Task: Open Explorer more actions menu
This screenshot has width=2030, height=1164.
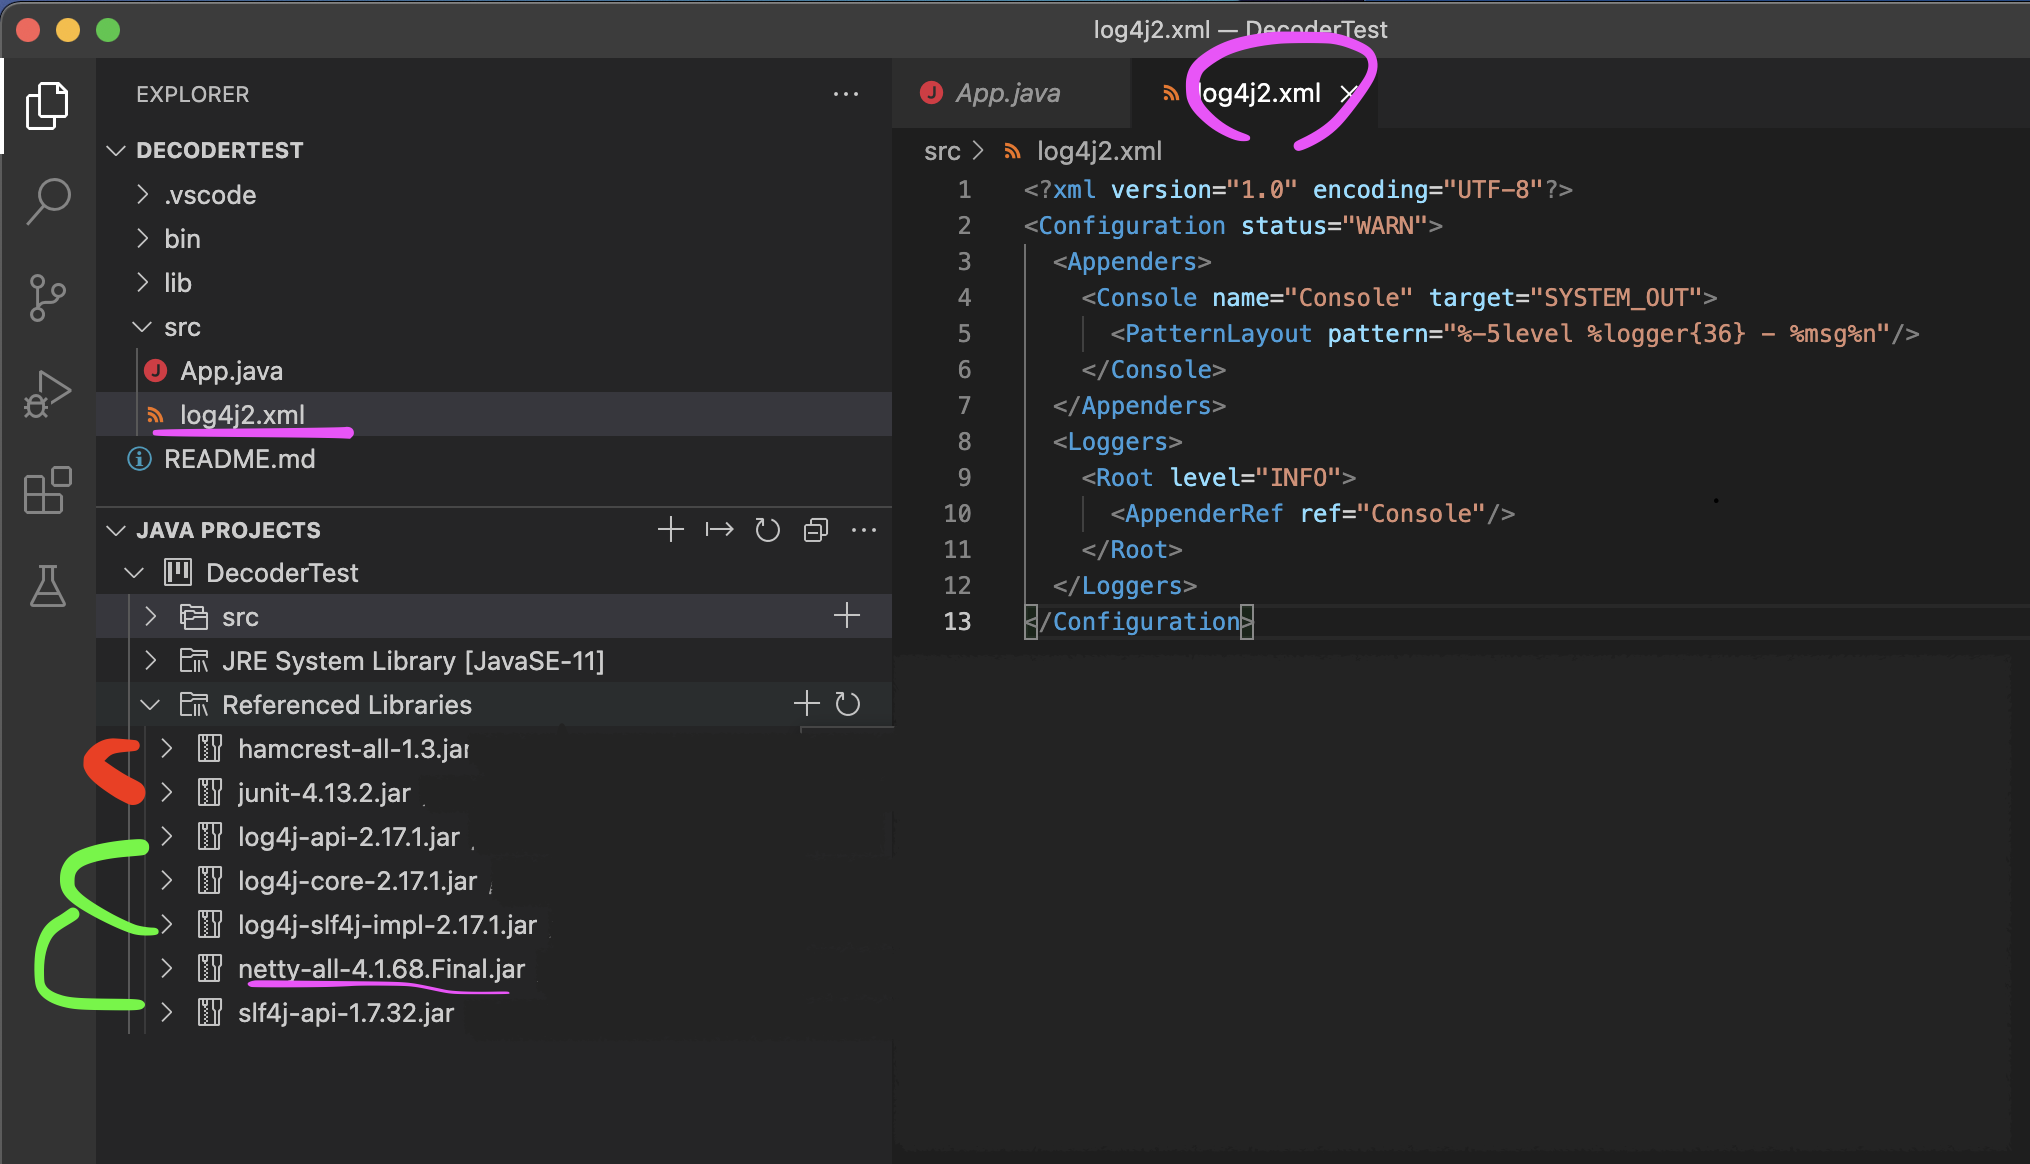Action: (846, 94)
